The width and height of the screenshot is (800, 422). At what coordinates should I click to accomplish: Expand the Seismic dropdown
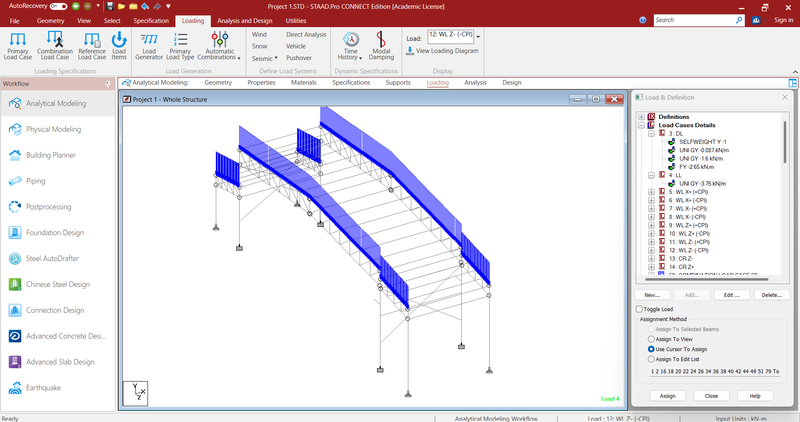pos(265,59)
